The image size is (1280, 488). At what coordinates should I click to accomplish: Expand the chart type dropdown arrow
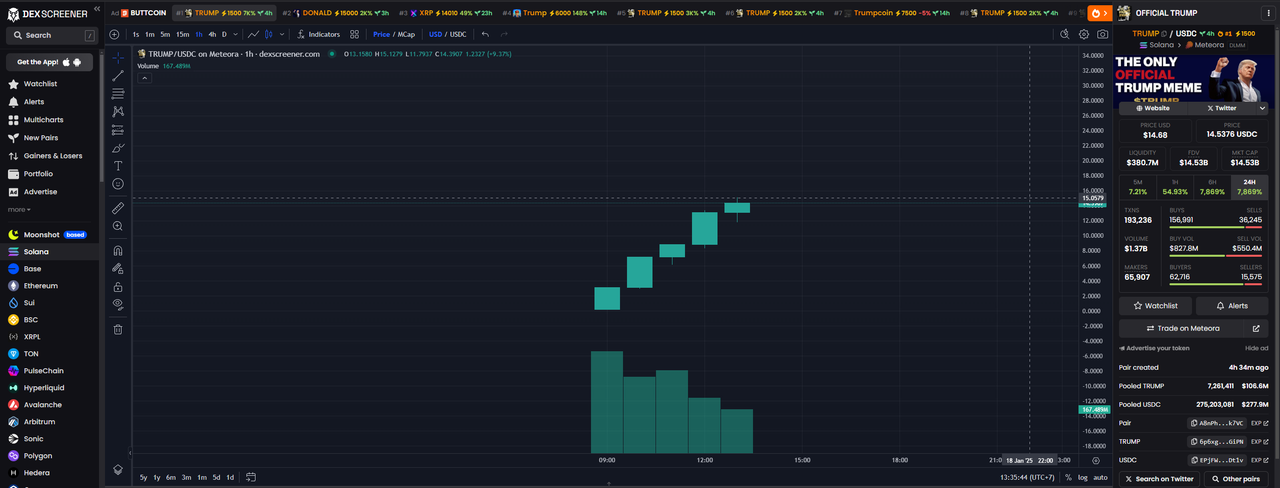(282, 34)
